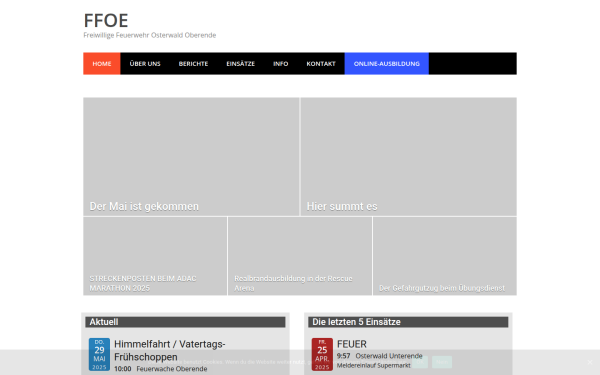Click the 'Osterwald Unterende' location text

pos(389,356)
